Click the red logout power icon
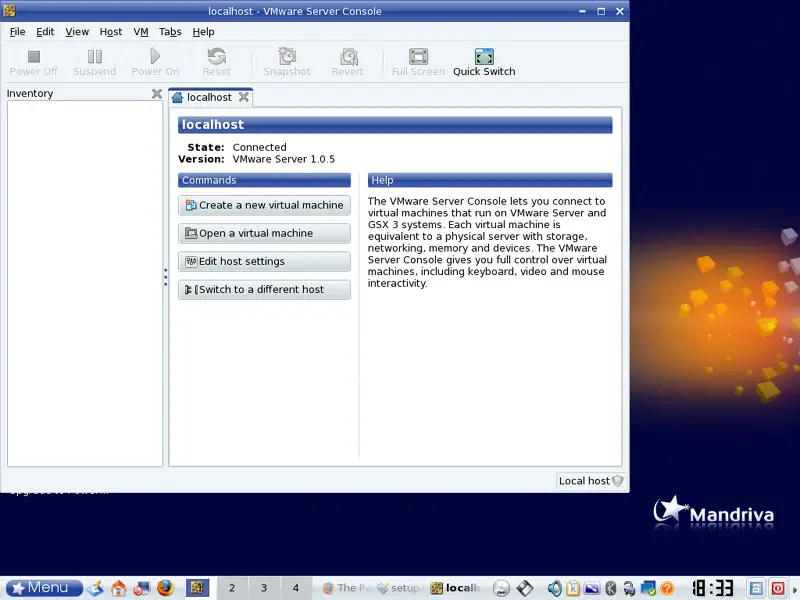 click(x=778, y=588)
